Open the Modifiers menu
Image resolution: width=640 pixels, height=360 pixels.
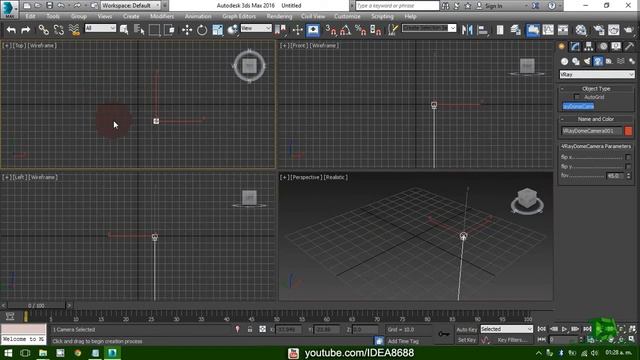[x=162, y=16]
